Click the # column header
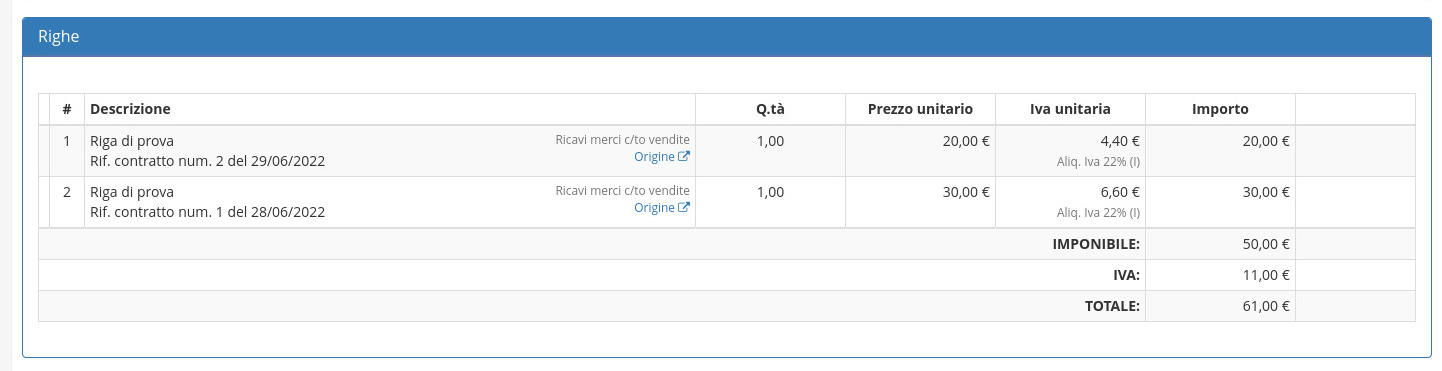The image size is (1442, 371). (x=67, y=109)
